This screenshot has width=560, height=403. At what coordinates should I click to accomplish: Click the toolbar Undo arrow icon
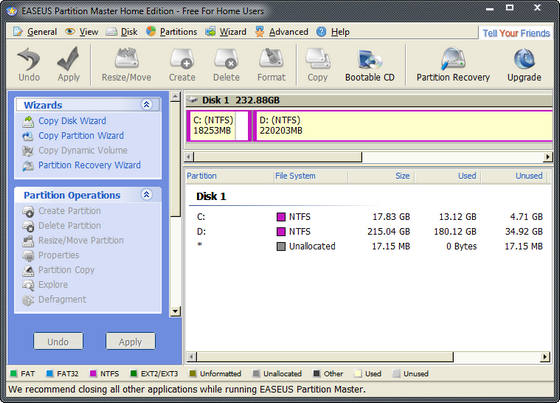pos(29,59)
